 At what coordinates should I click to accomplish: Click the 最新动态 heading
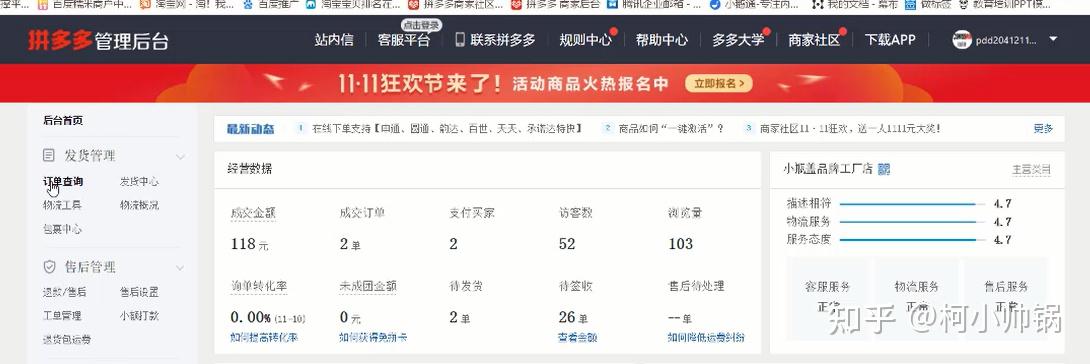(251, 129)
